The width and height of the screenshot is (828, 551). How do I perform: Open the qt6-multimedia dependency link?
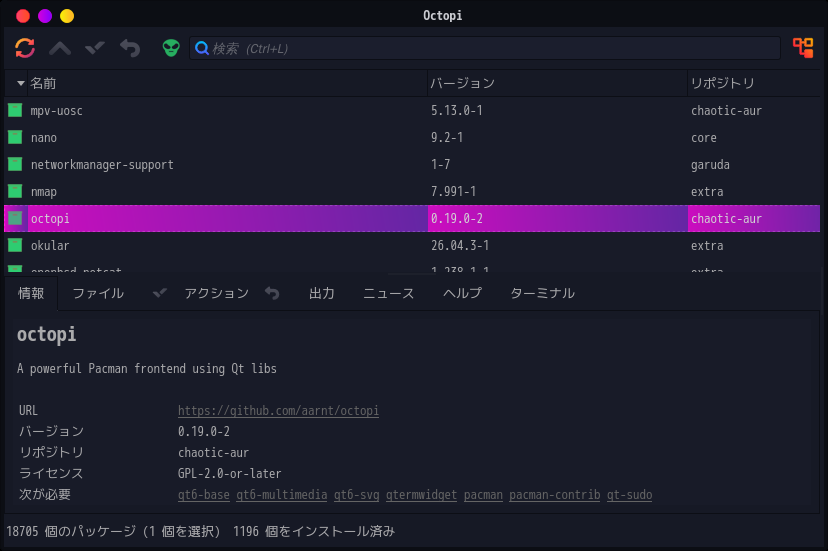[281, 495]
